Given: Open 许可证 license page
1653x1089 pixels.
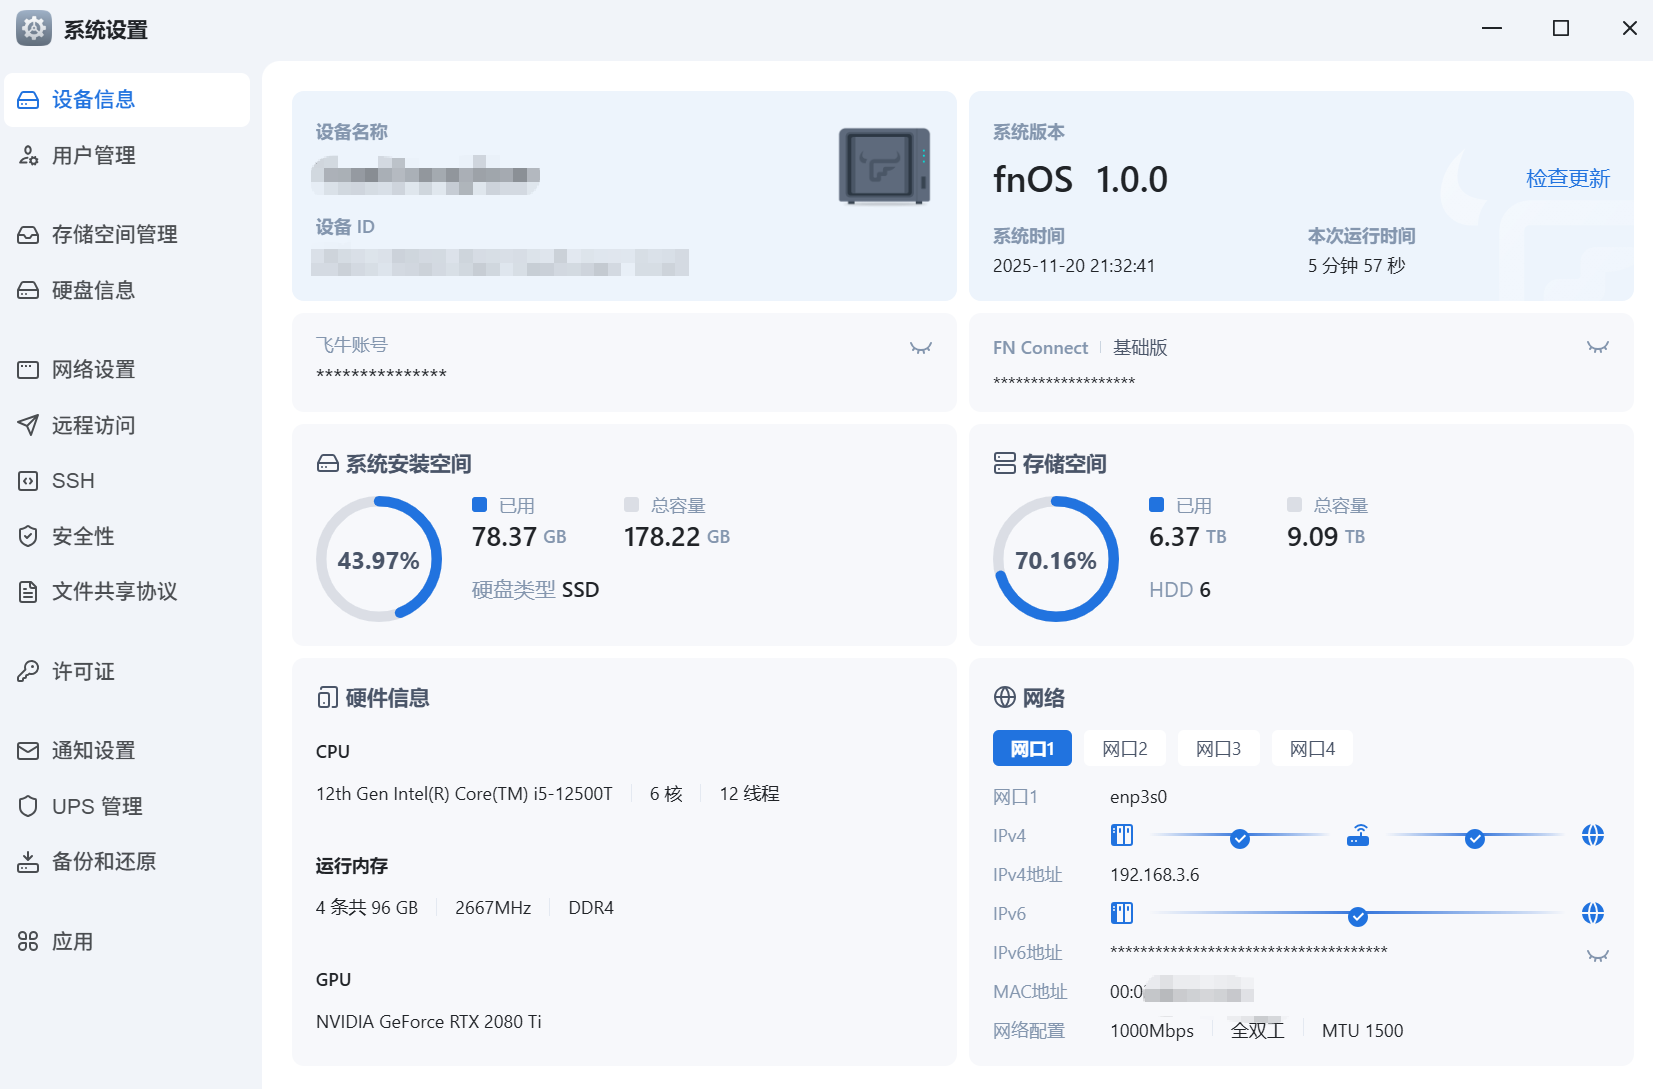Looking at the screenshot, I should pos(83,672).
